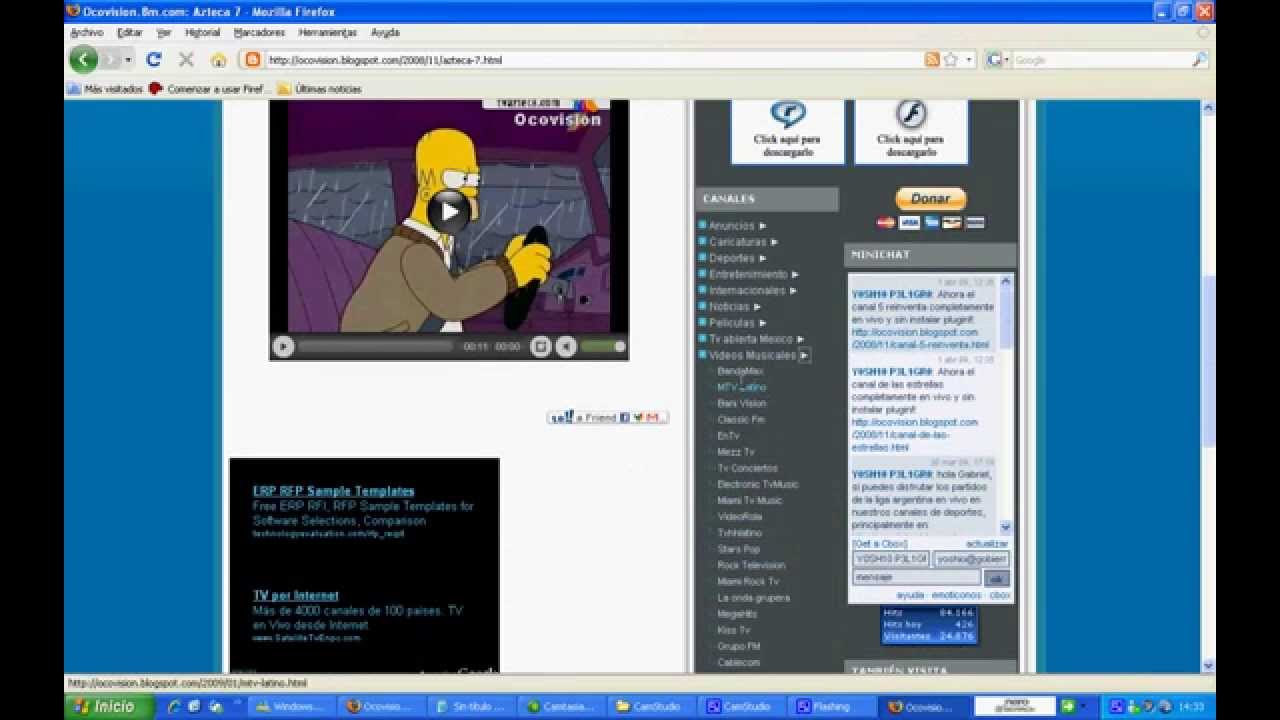
Task: Open the Get a Cbox link
Action: [879, 544]
